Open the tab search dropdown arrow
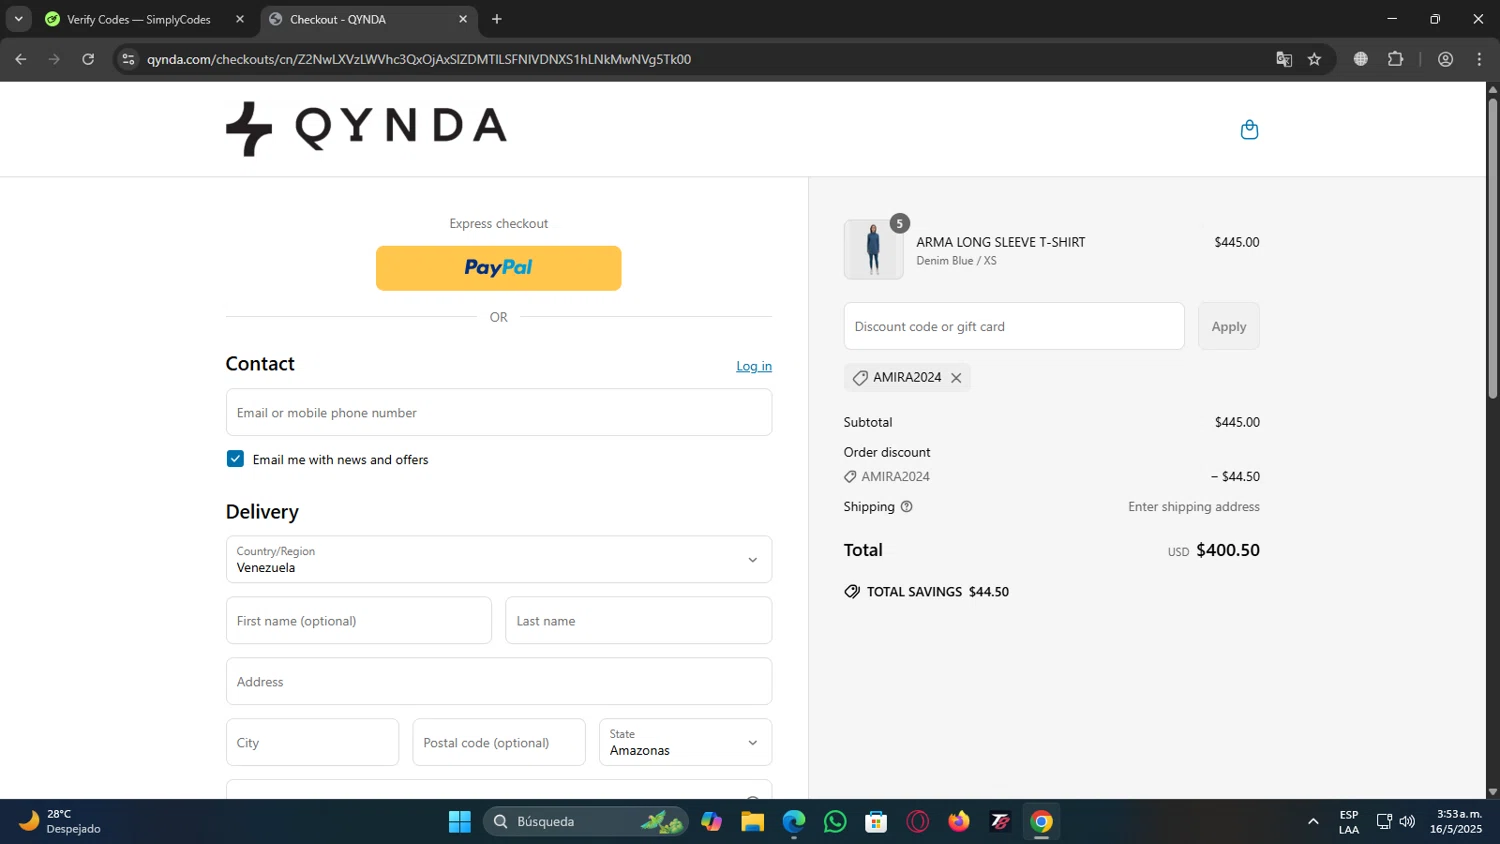 (18, 19)
